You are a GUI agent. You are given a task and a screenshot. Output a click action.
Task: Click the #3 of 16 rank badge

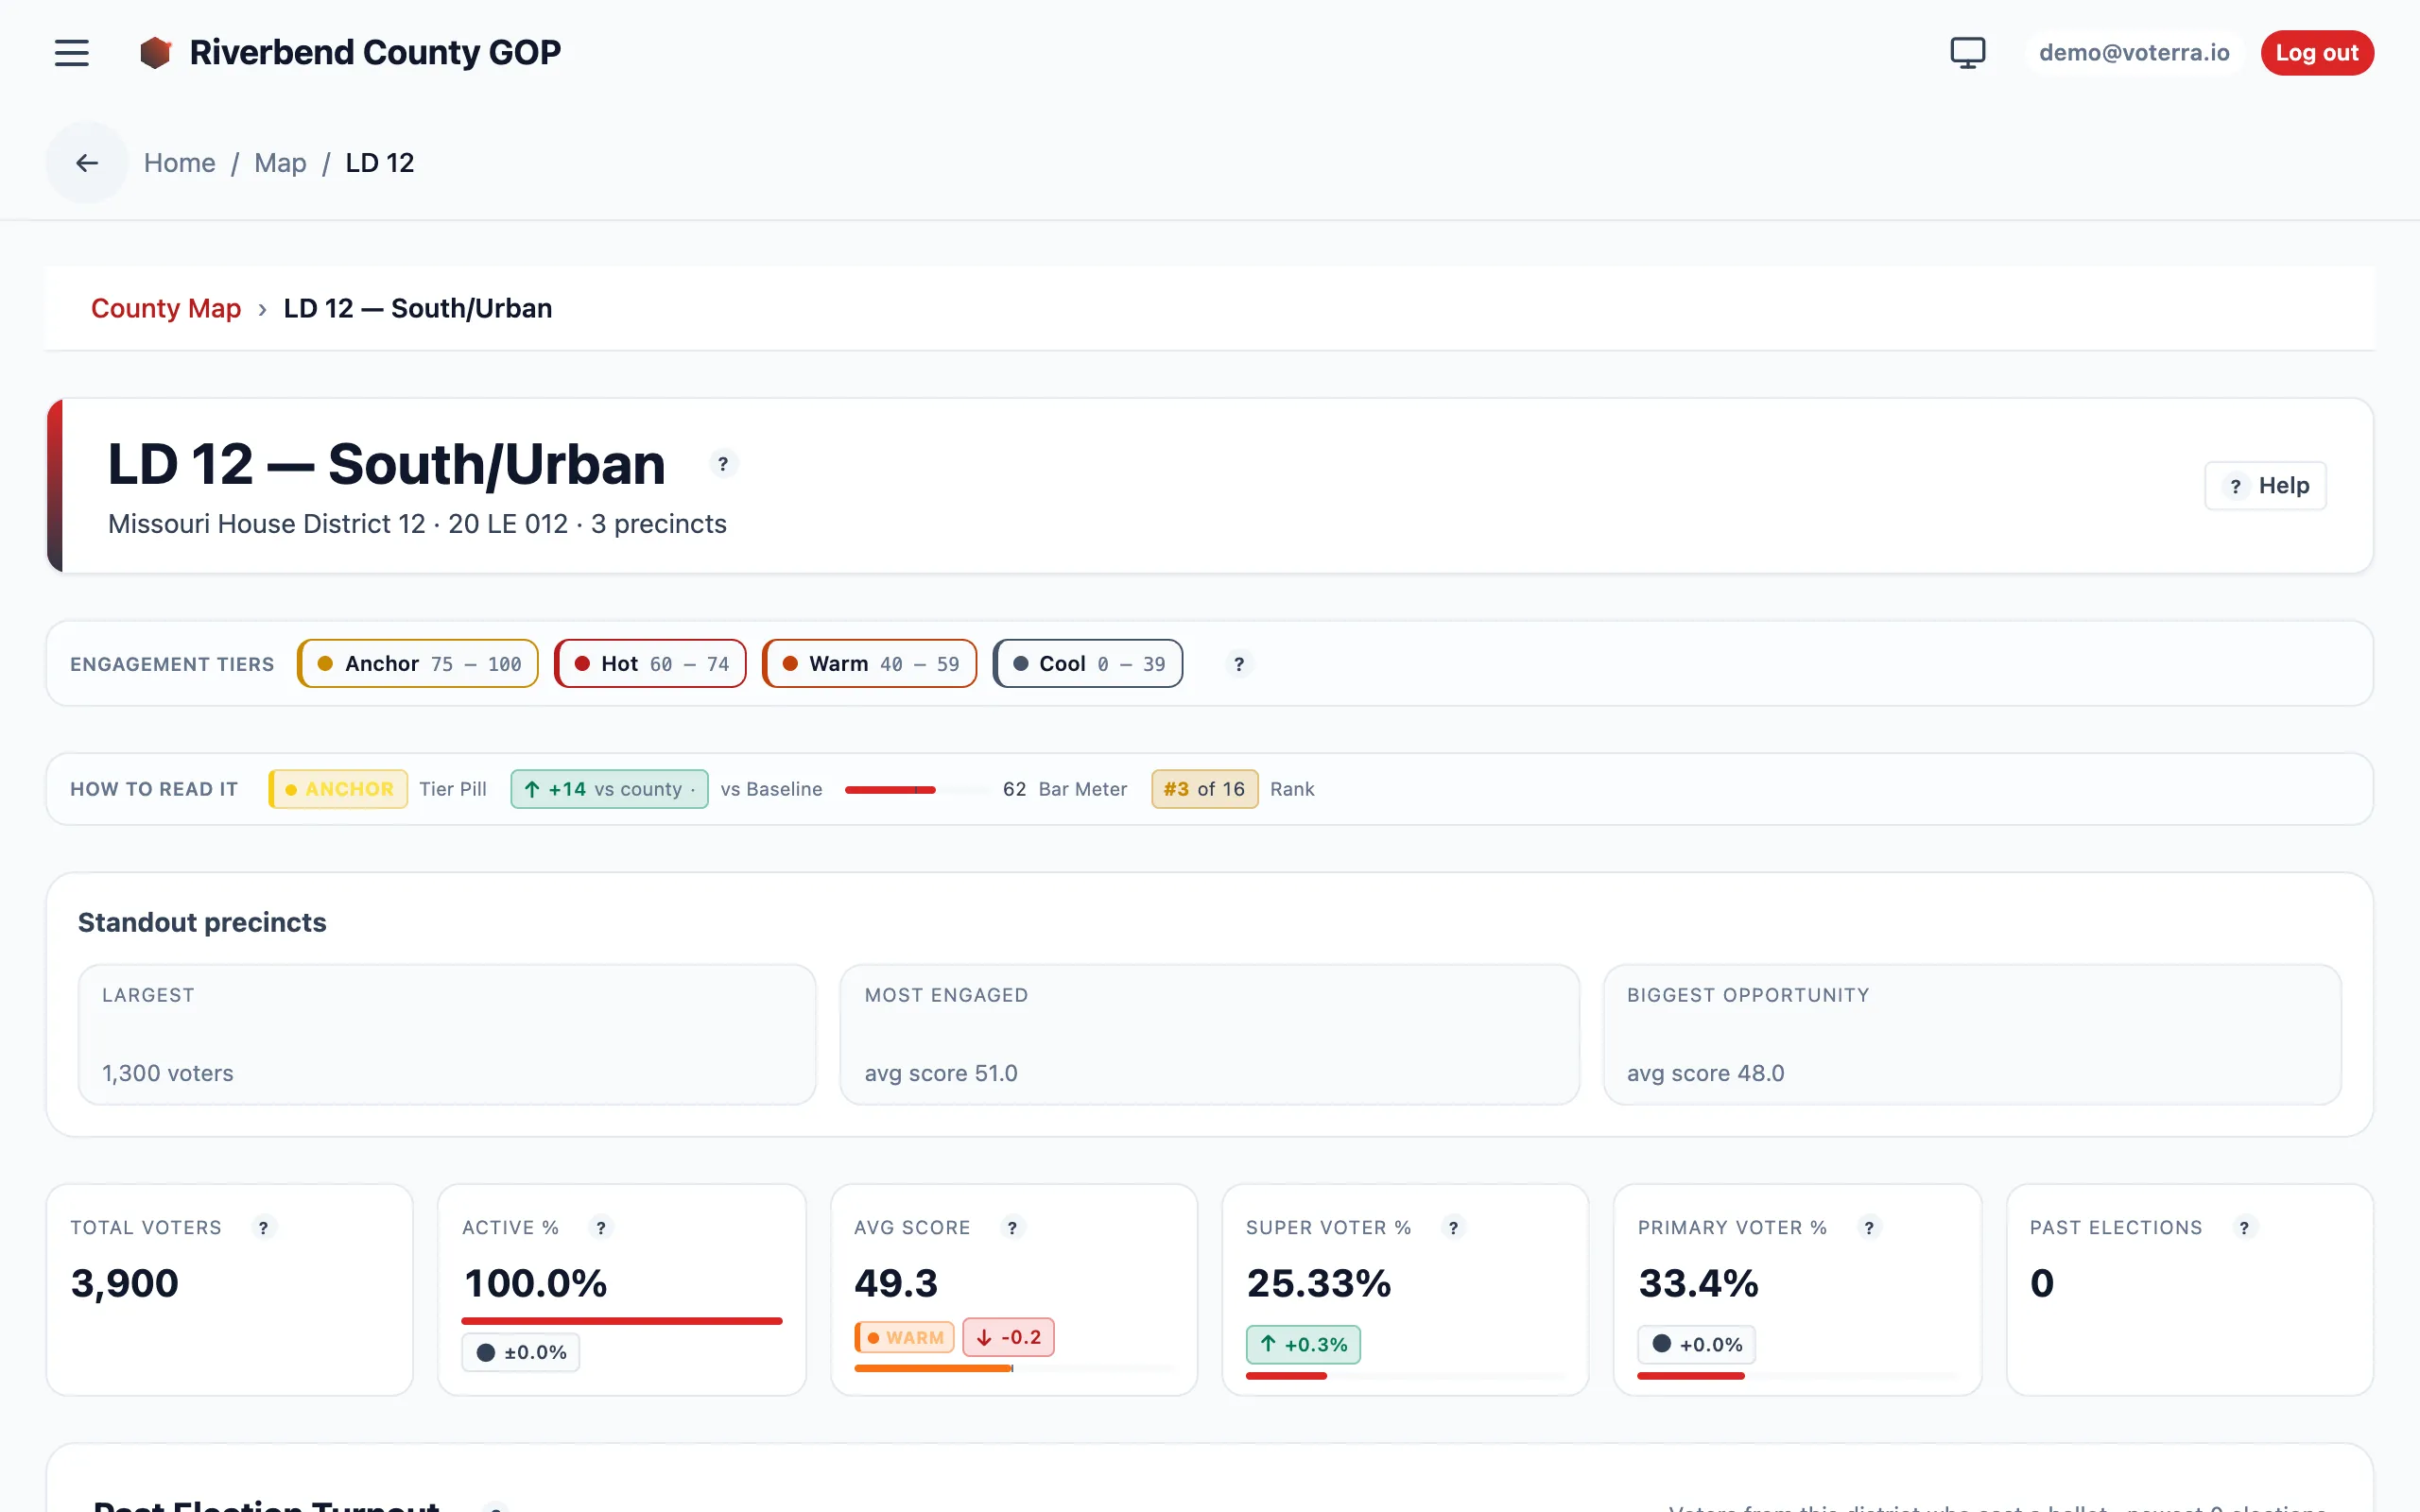(1205, 789)
